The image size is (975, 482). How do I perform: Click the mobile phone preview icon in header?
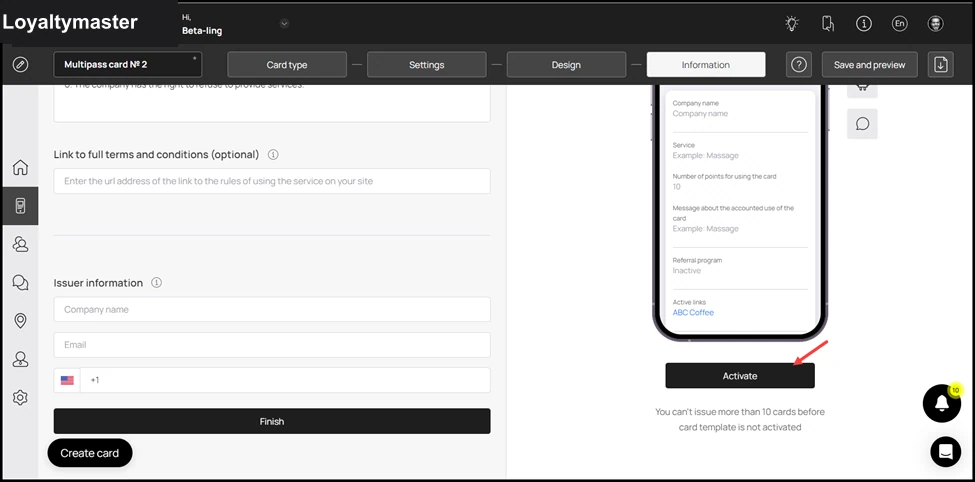[828, 24]
